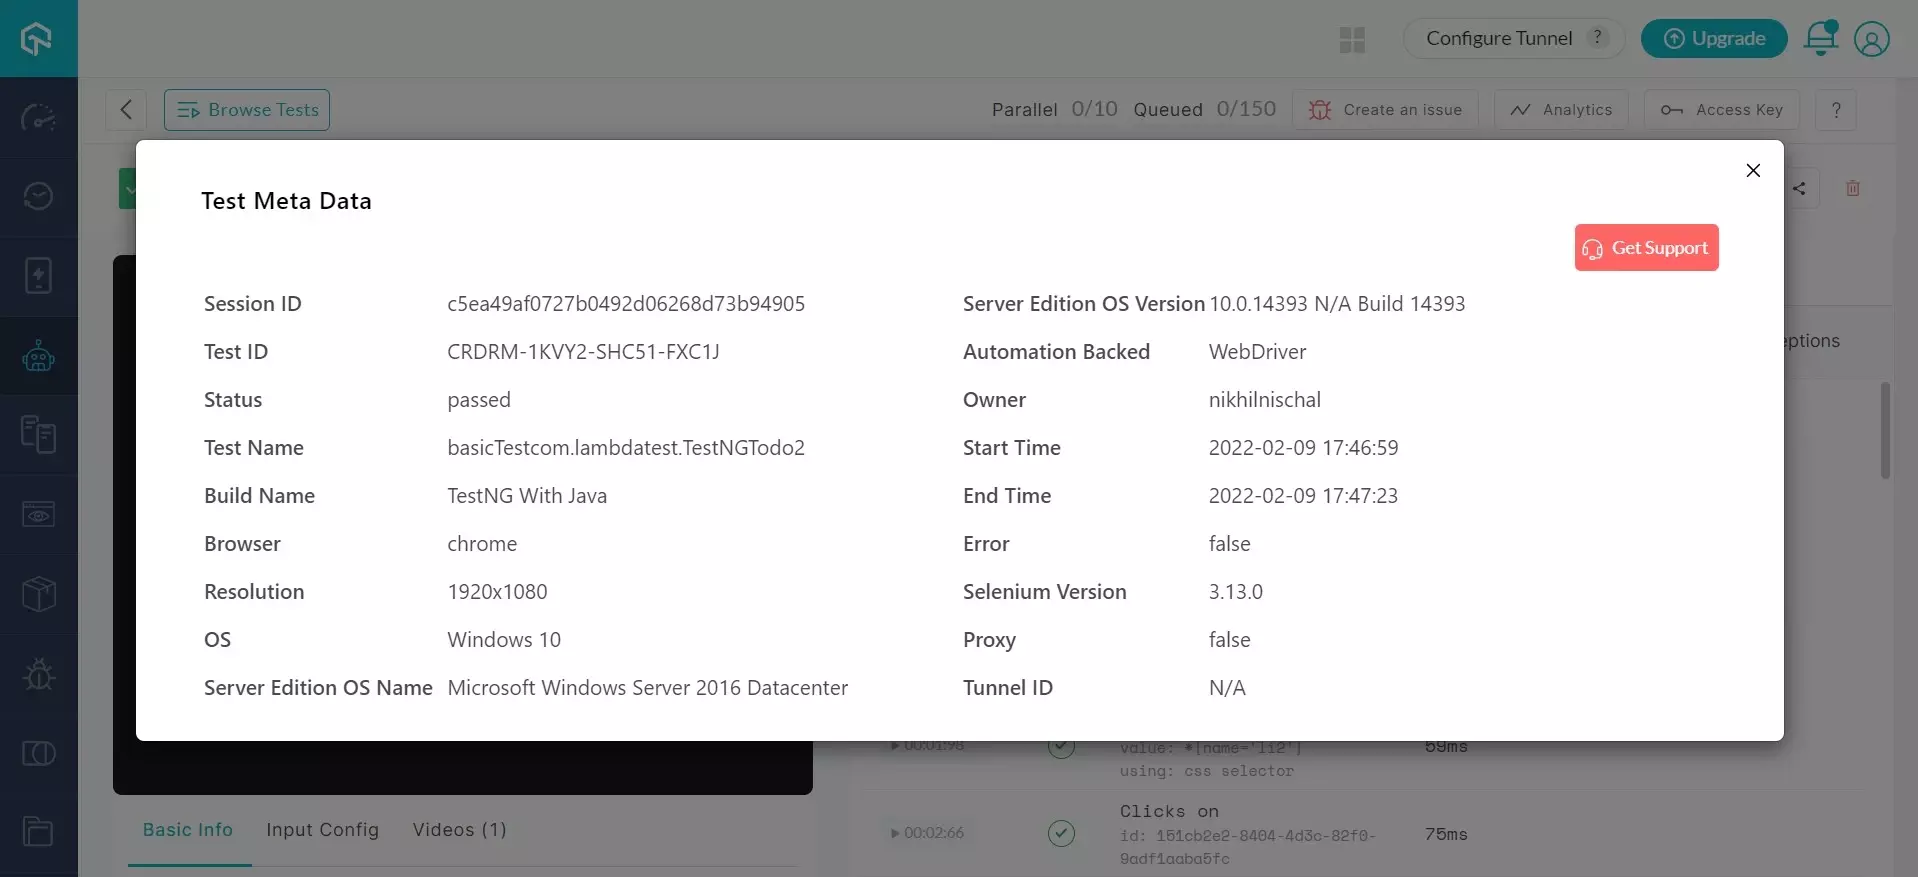
Task: Switch to the Videos (1) tab
Action: (459, 830)
